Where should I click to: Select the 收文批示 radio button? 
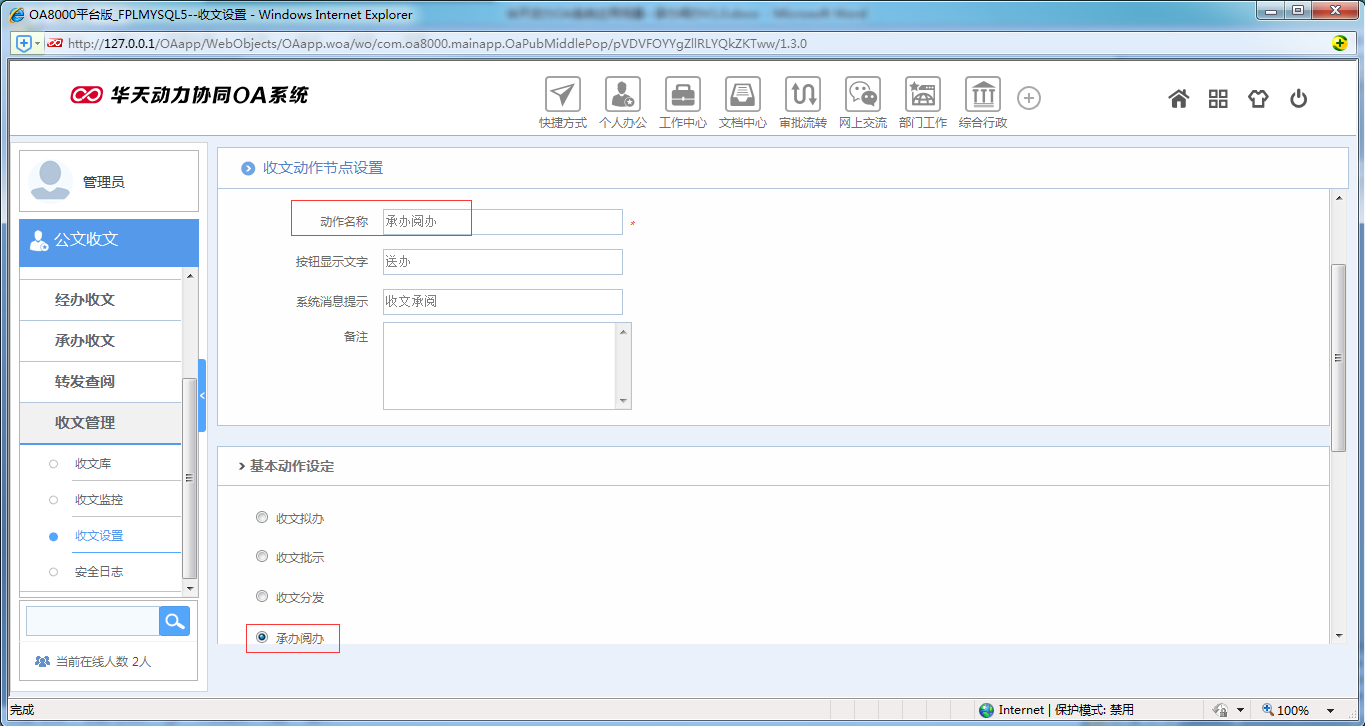262,557
